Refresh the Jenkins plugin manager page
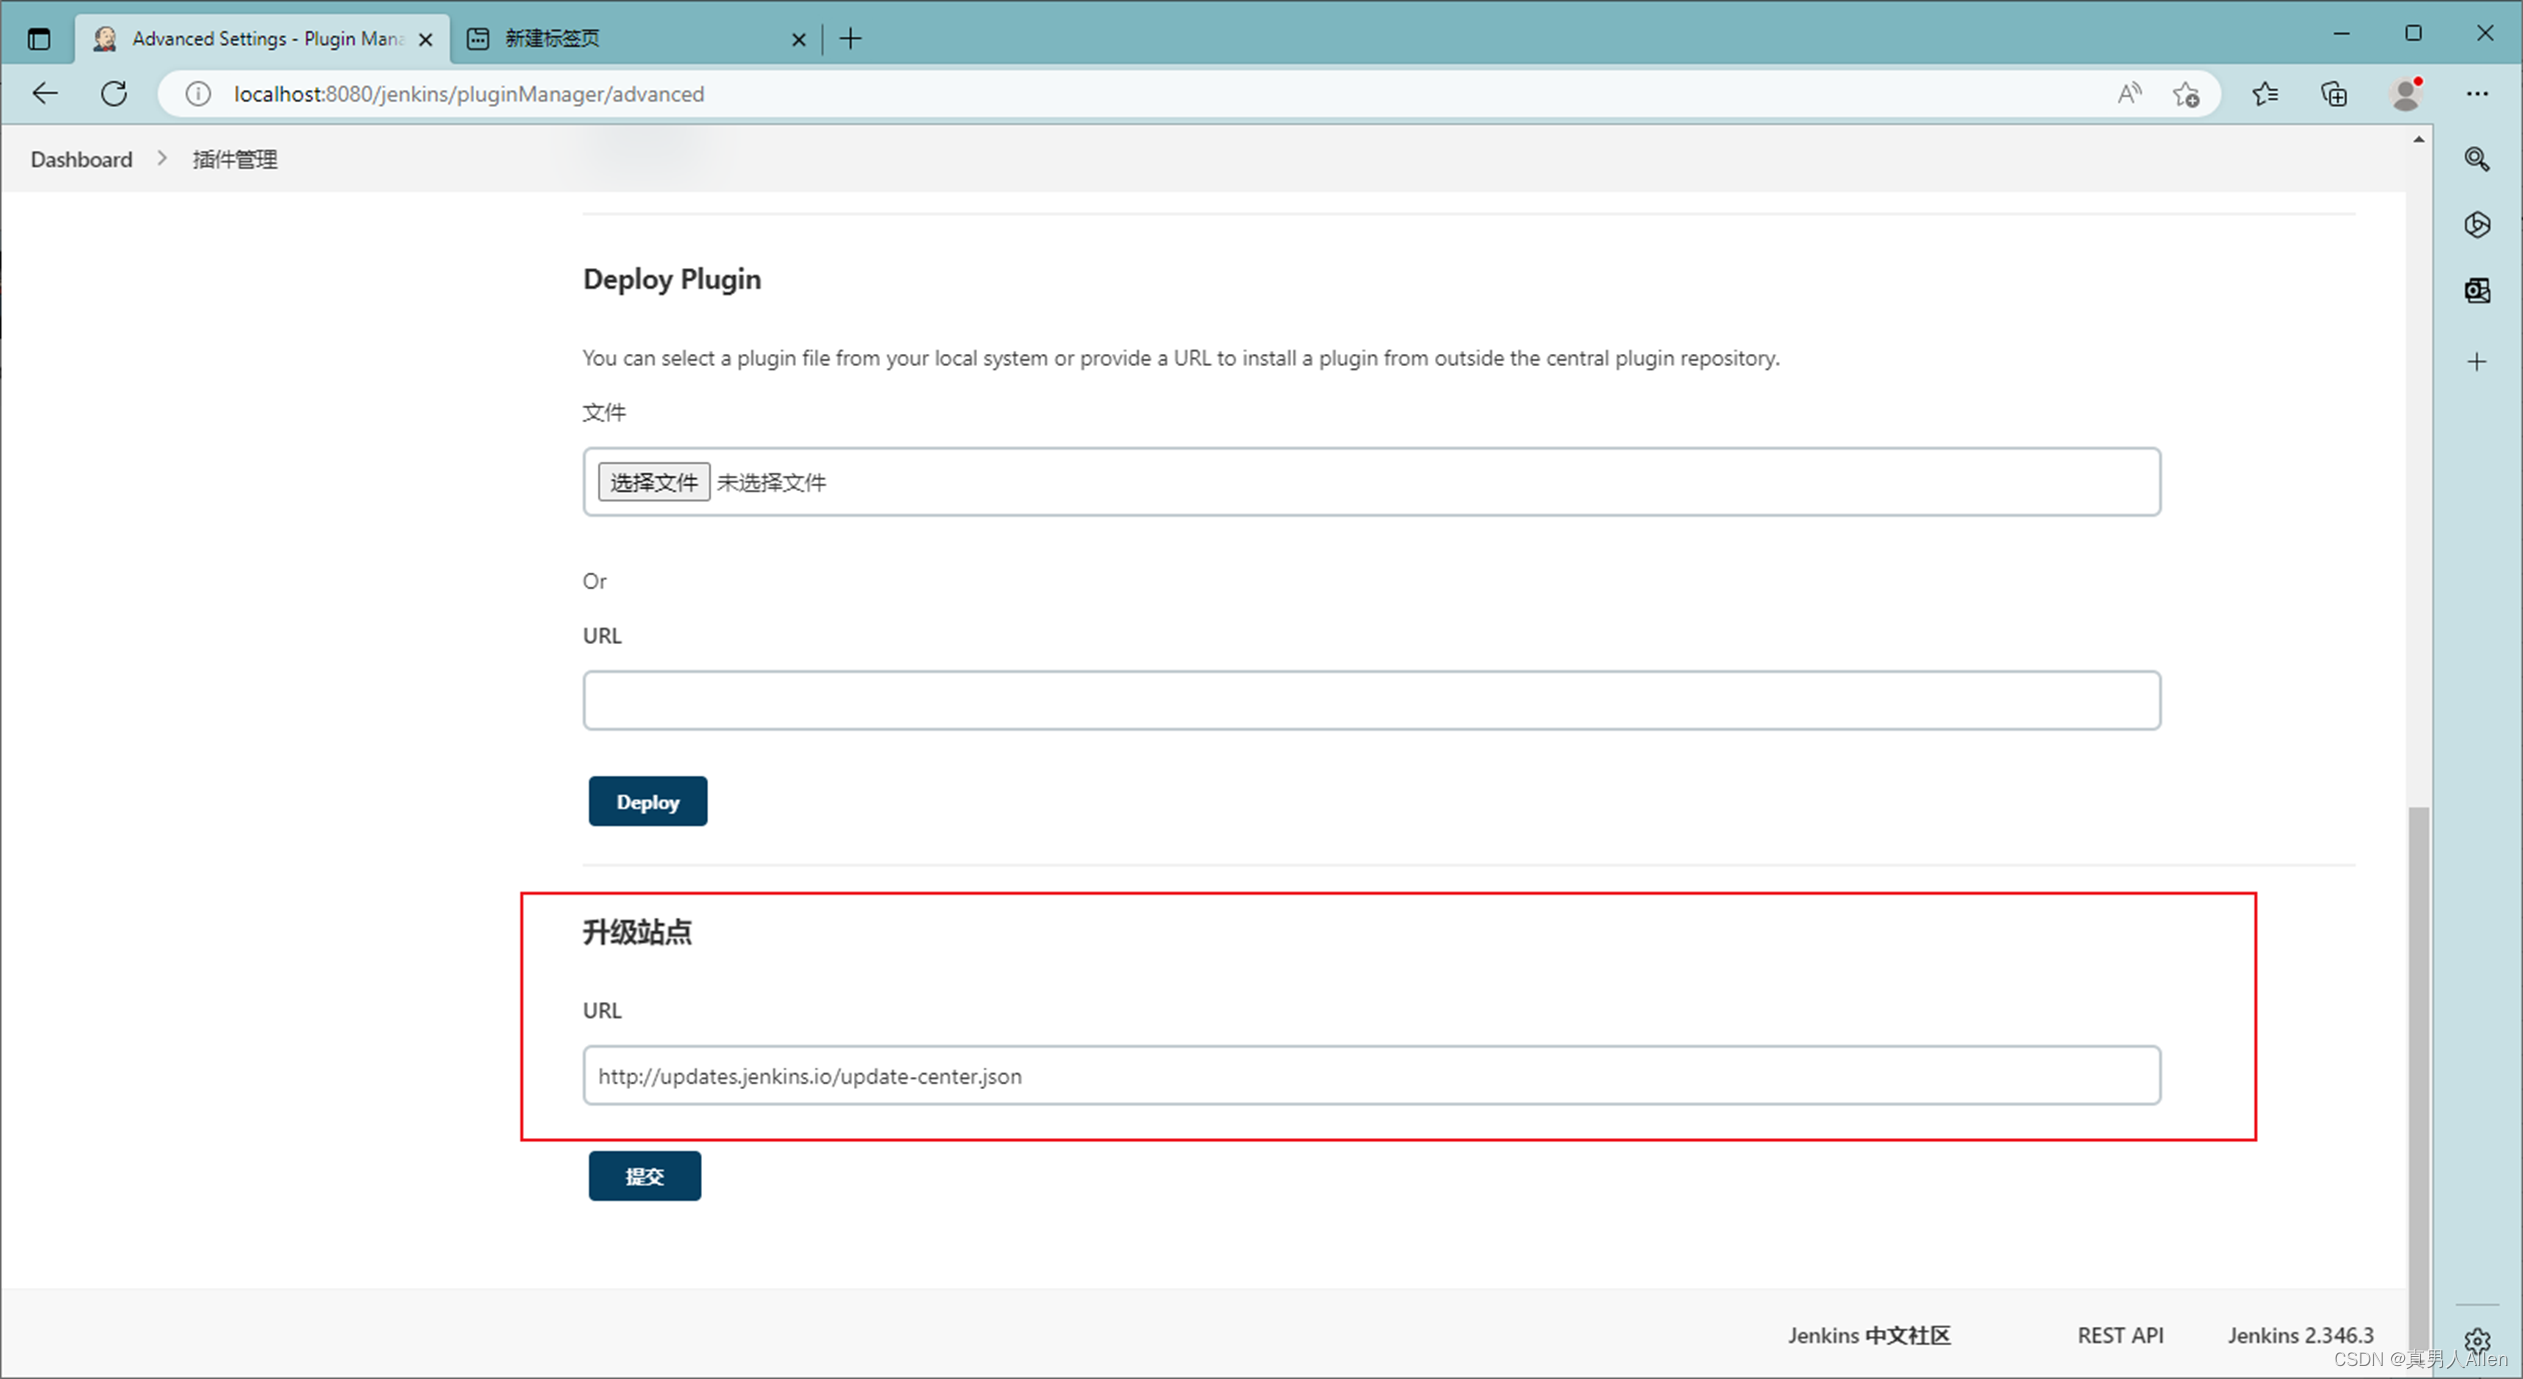 click(x=113, y=93)
